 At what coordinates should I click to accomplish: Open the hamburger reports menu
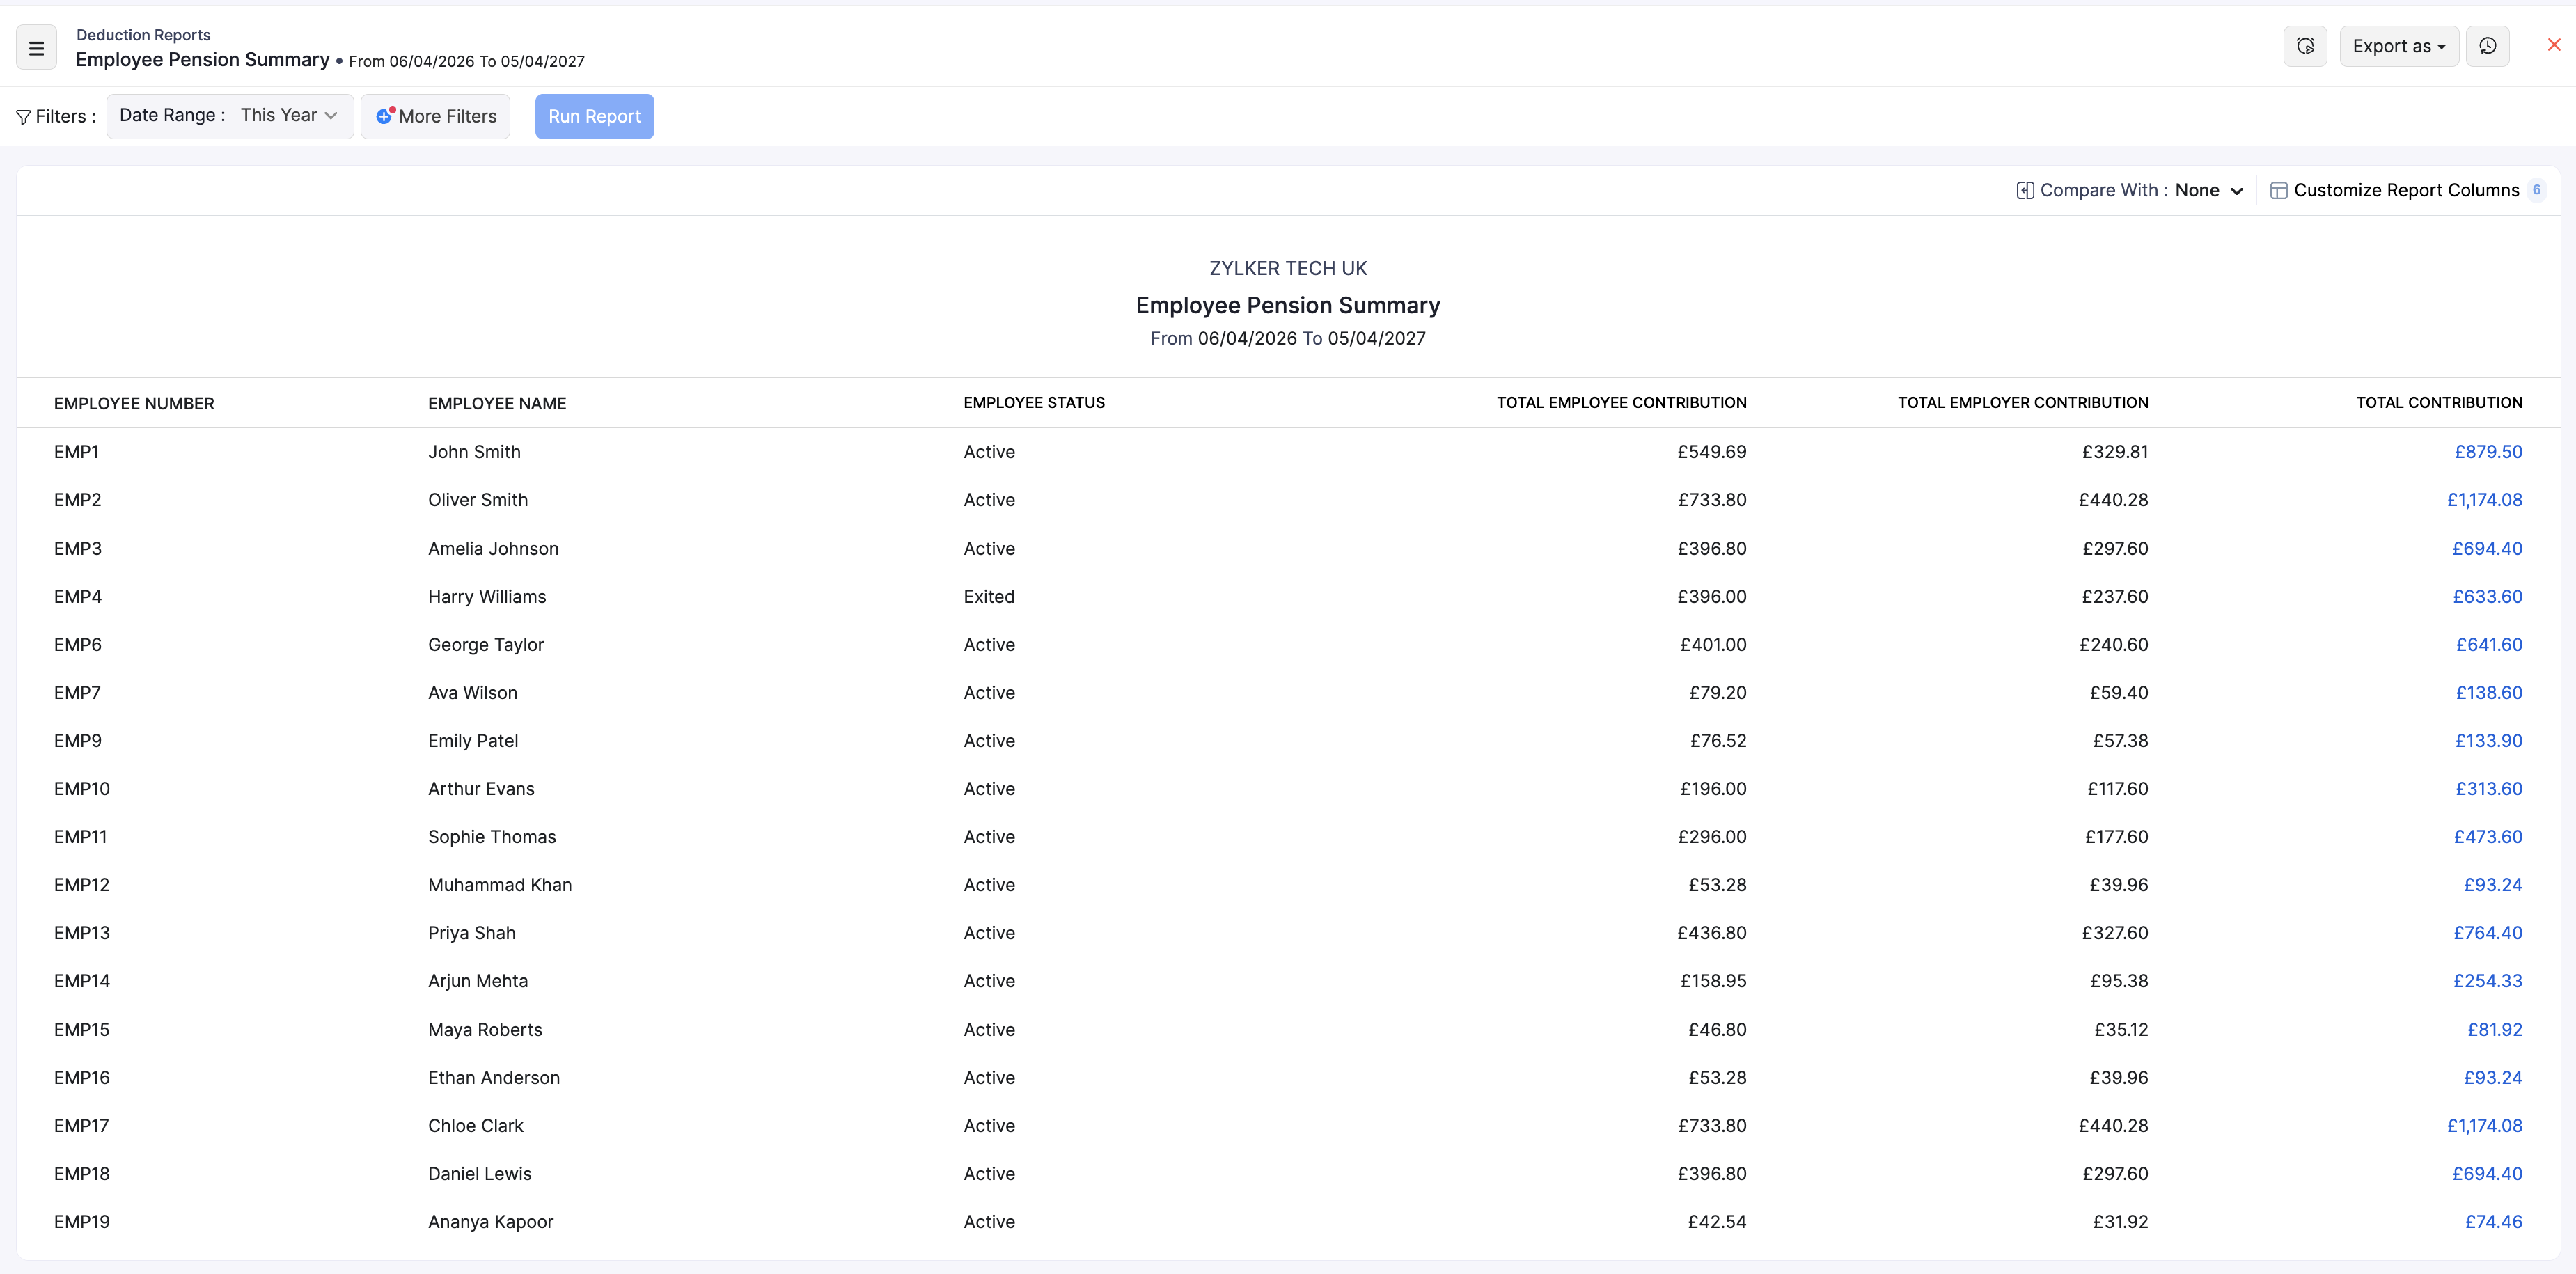pos(36,47)
